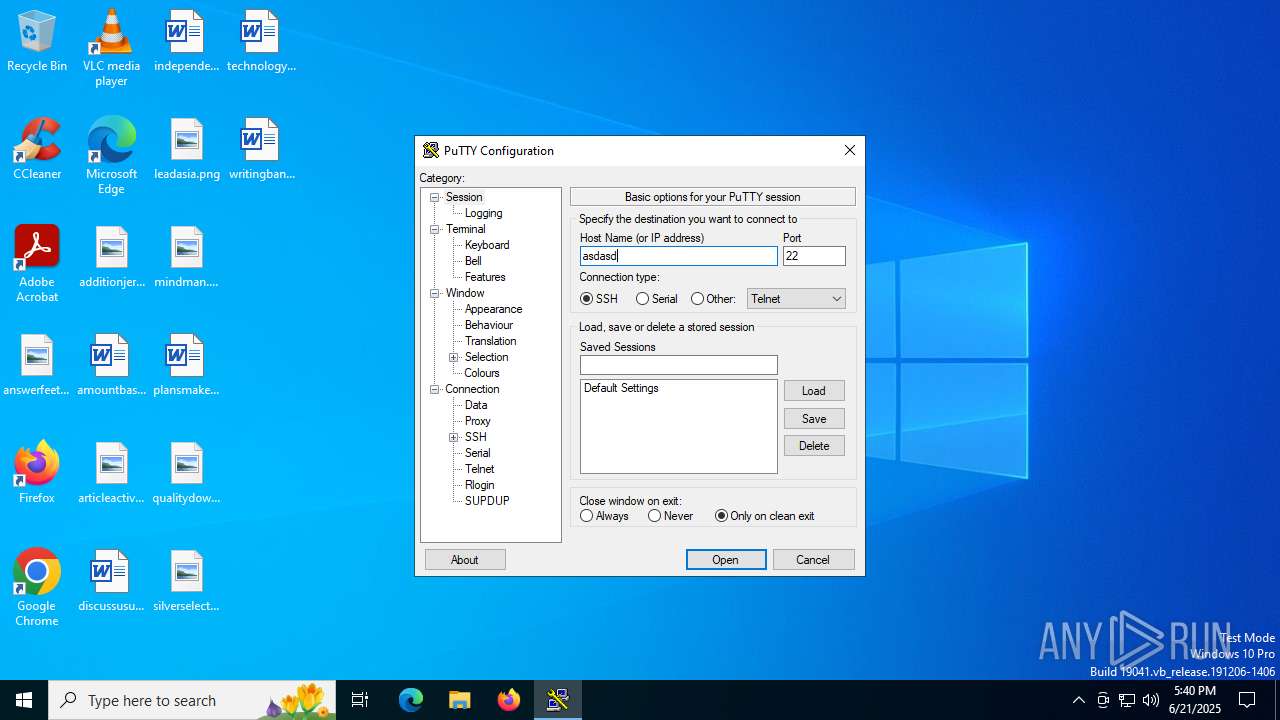This screenshot has height=720, width=1280.
Task: Open Google Chrome desktop shortcut
Action: point(37,588)
